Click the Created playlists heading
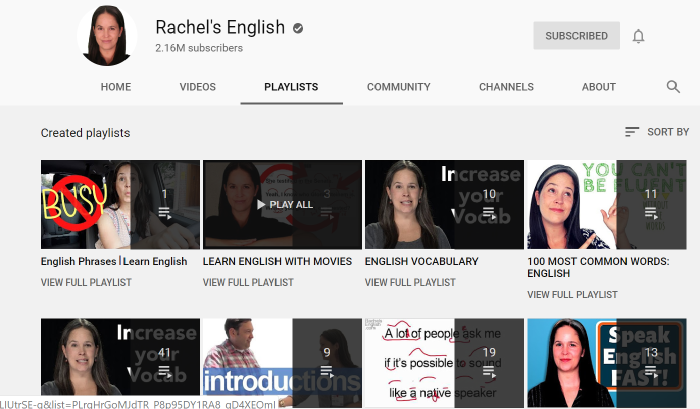 85,133
